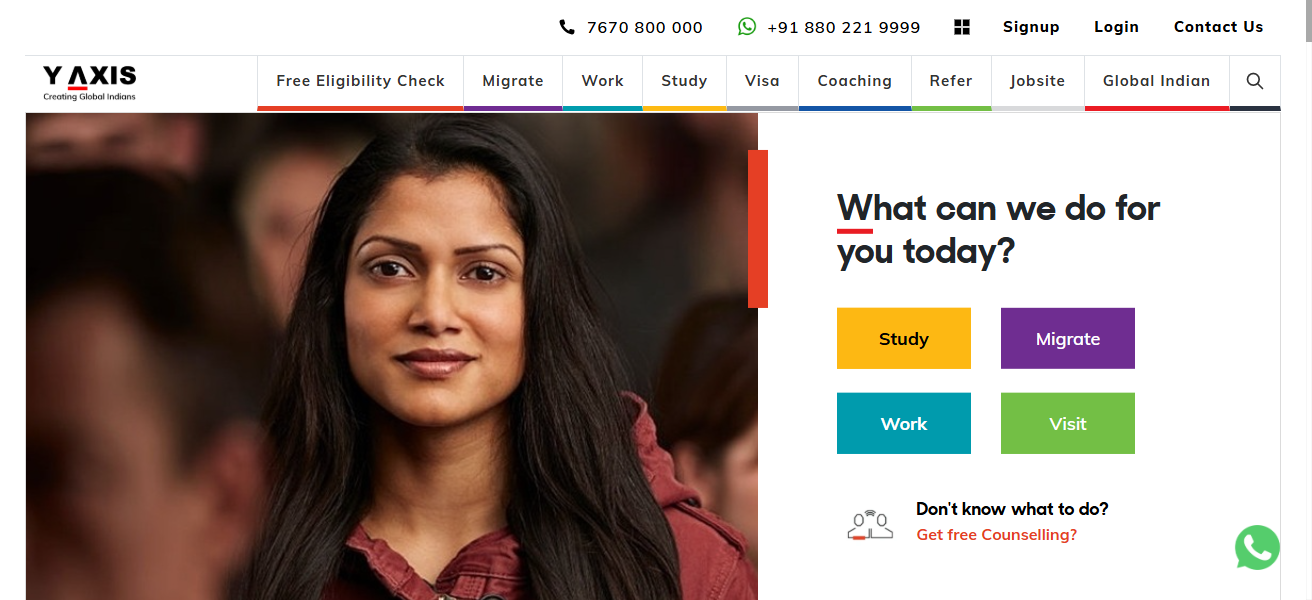
Task: Choose the green Visit button
Action: click(x=1068, y=424)
